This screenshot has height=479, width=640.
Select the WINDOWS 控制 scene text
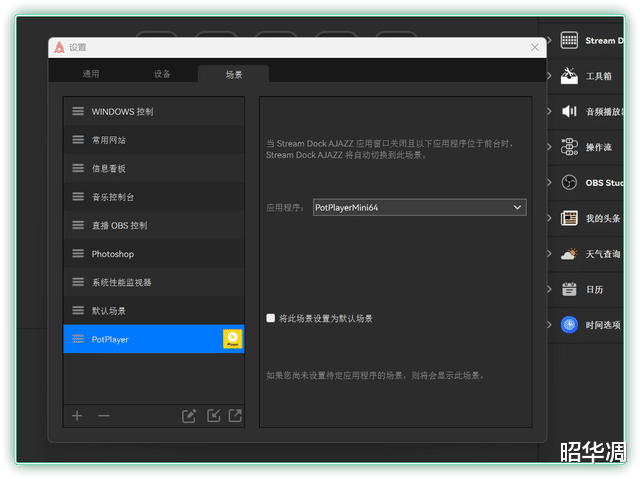[122, 111]
